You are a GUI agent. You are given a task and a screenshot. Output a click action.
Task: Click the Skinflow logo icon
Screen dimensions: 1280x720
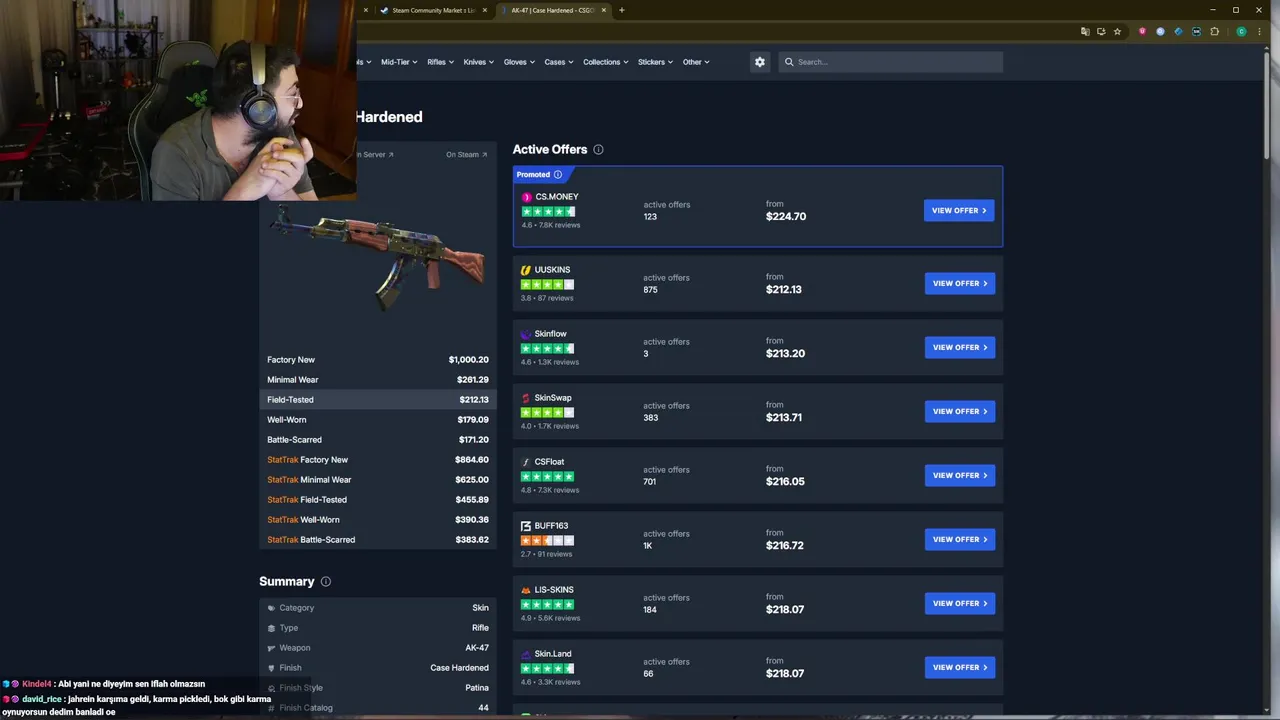click(526, 334)
